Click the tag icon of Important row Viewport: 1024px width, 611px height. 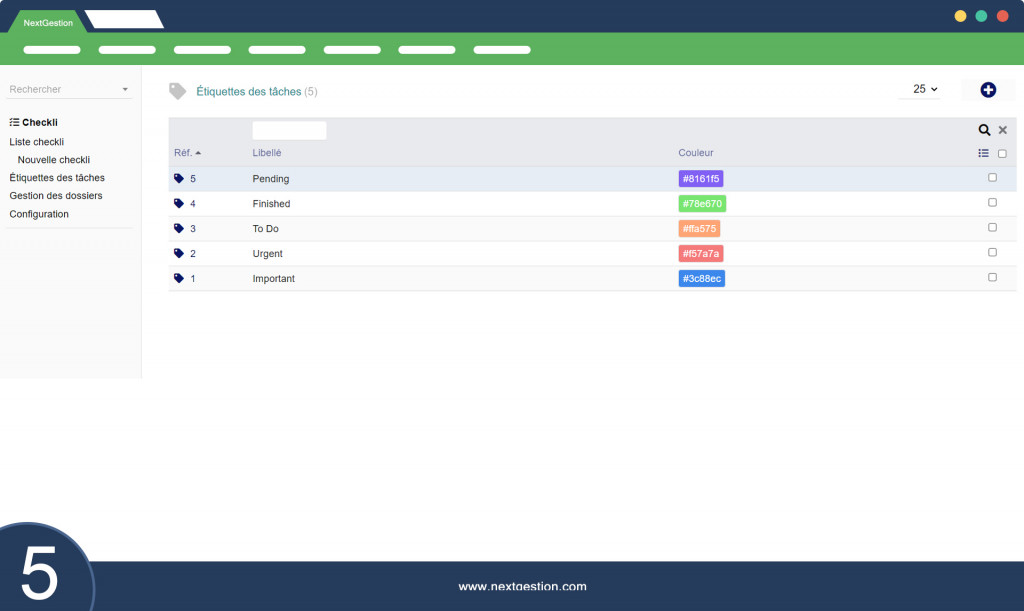[179, 278]
